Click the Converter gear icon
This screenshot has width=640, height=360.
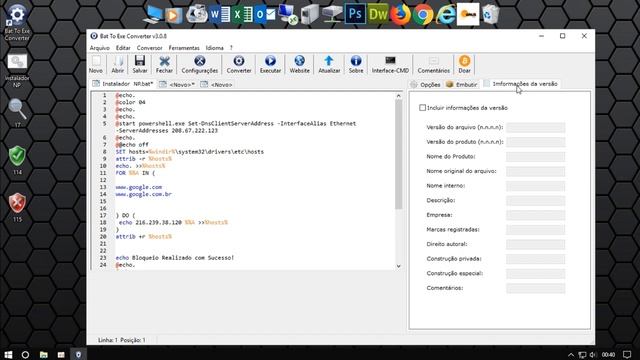pos(239,64)
